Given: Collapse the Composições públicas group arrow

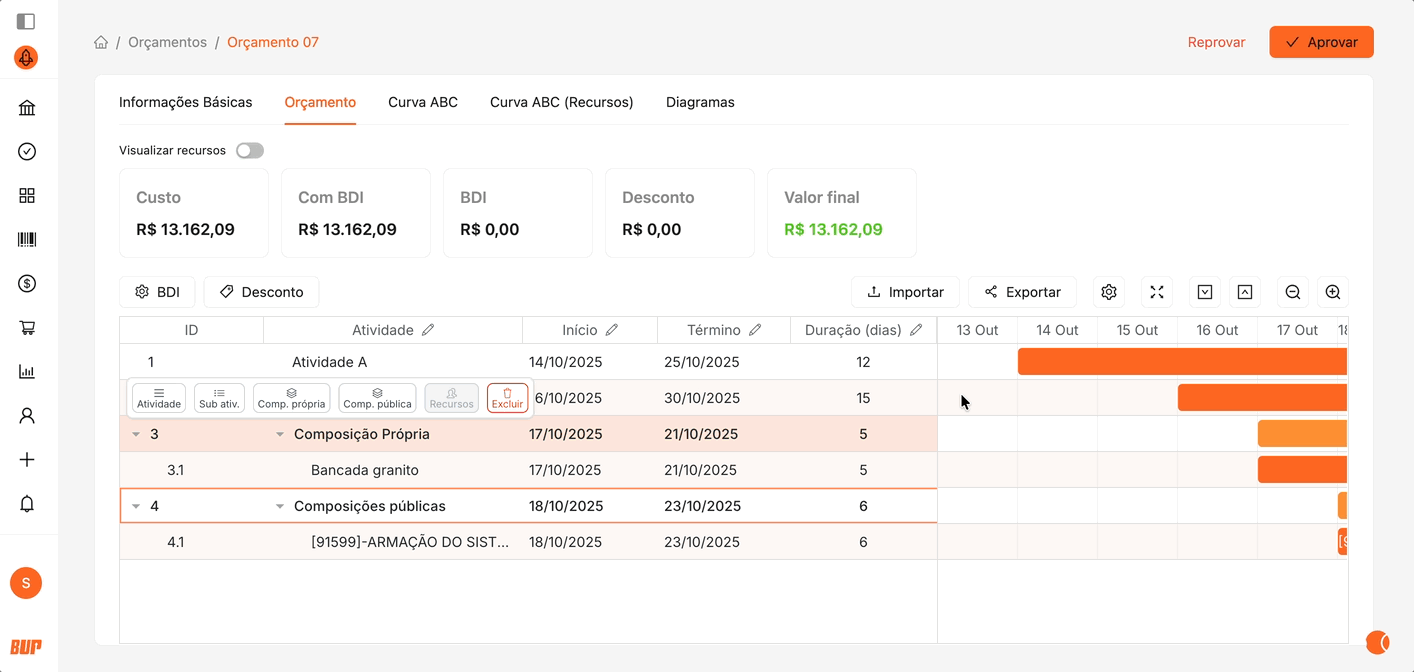Looking at the screenshot, I should coord(280,506).
